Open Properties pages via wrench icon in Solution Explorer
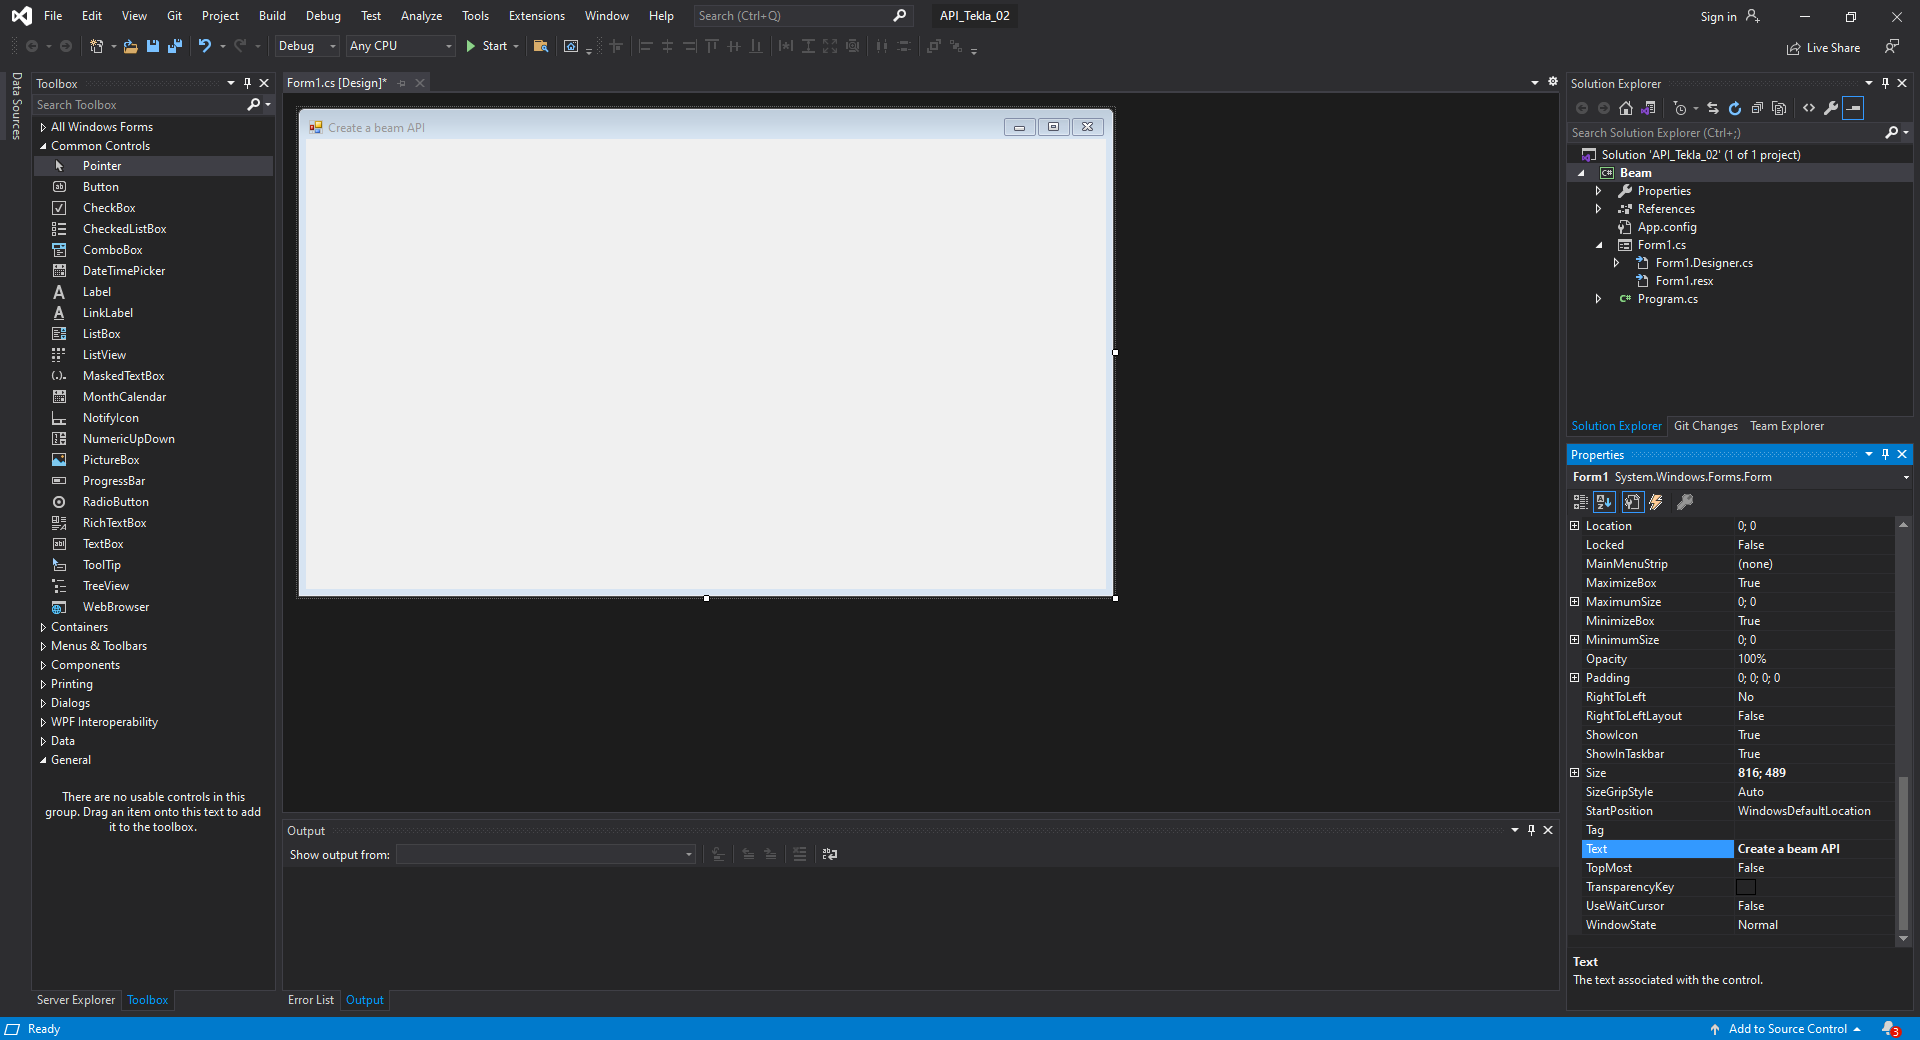 pos(1831,108)
